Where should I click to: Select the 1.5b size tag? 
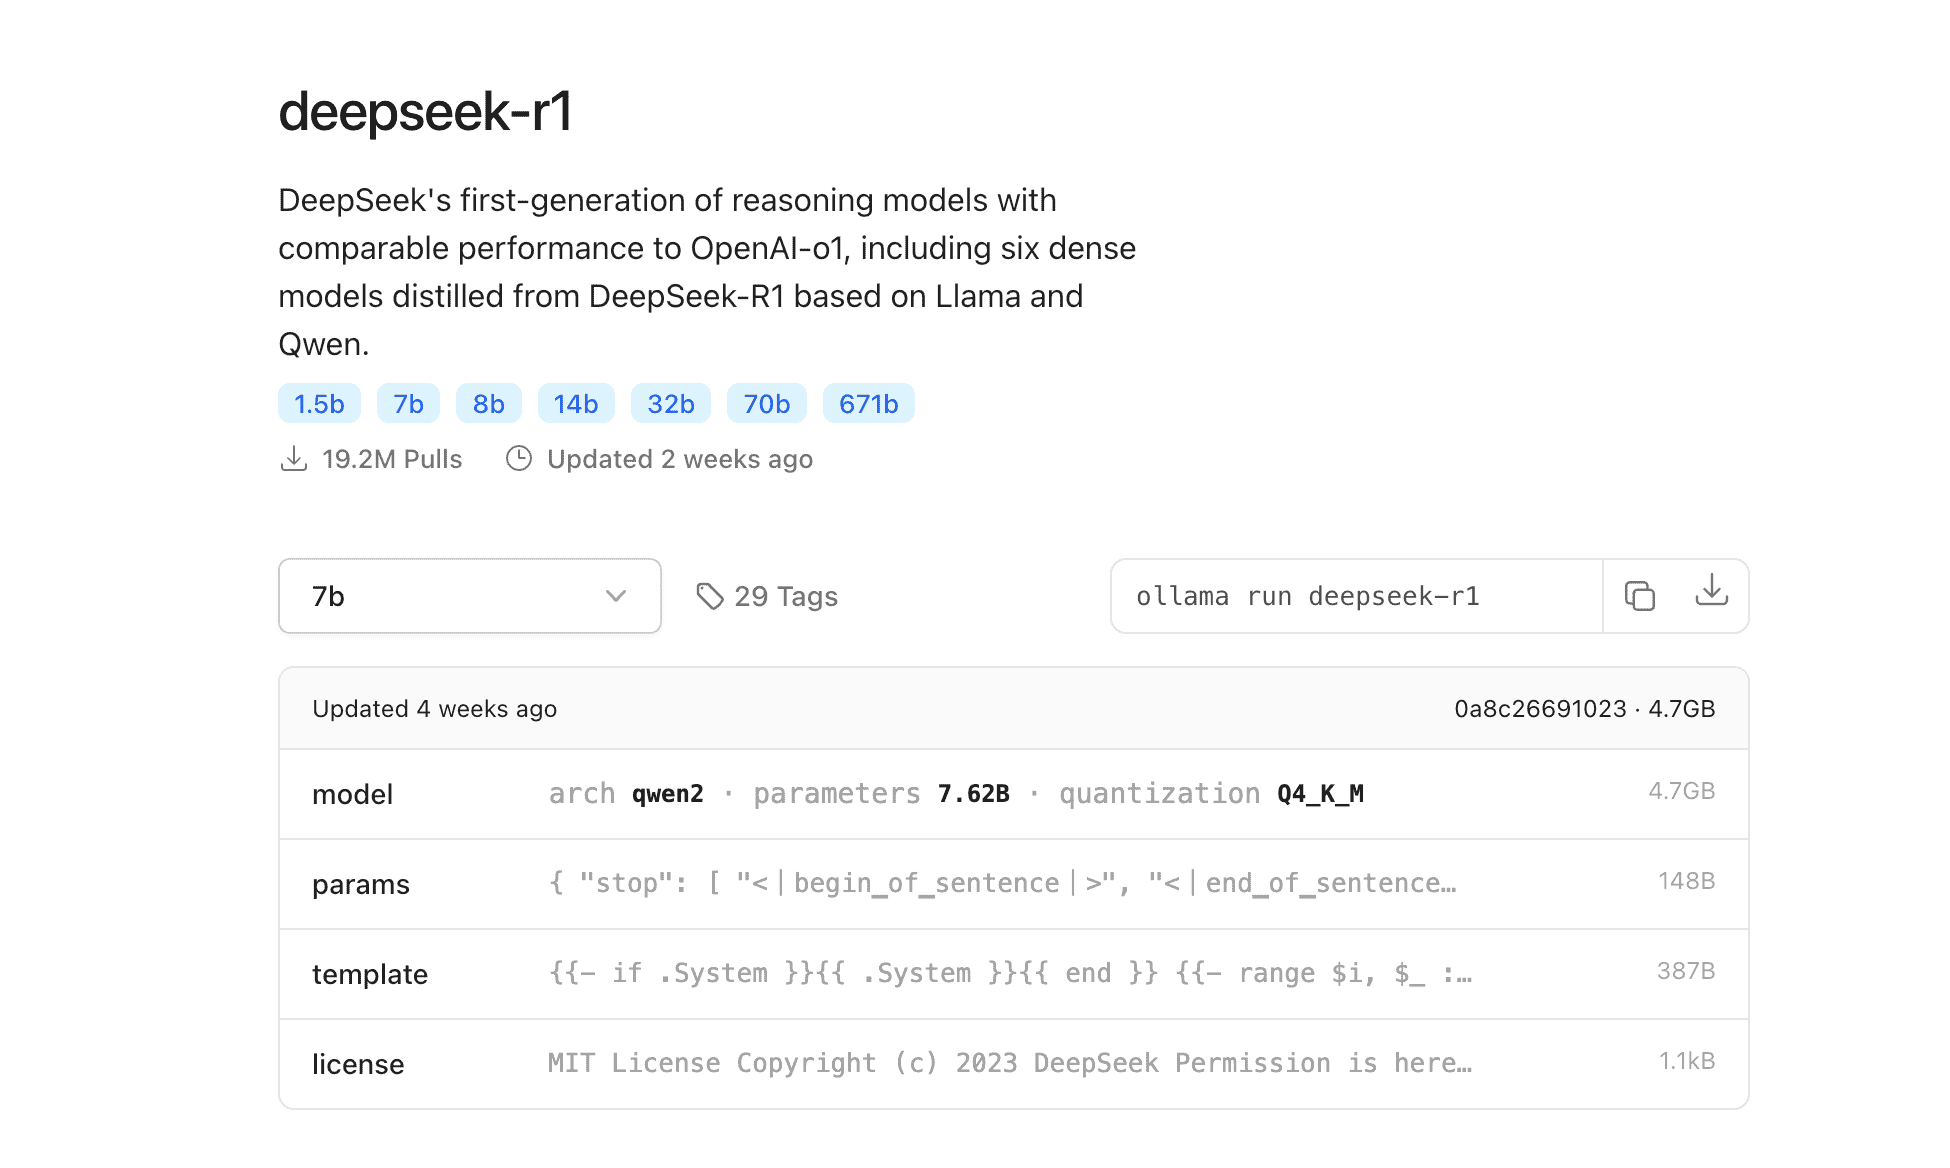pos(319,404)
